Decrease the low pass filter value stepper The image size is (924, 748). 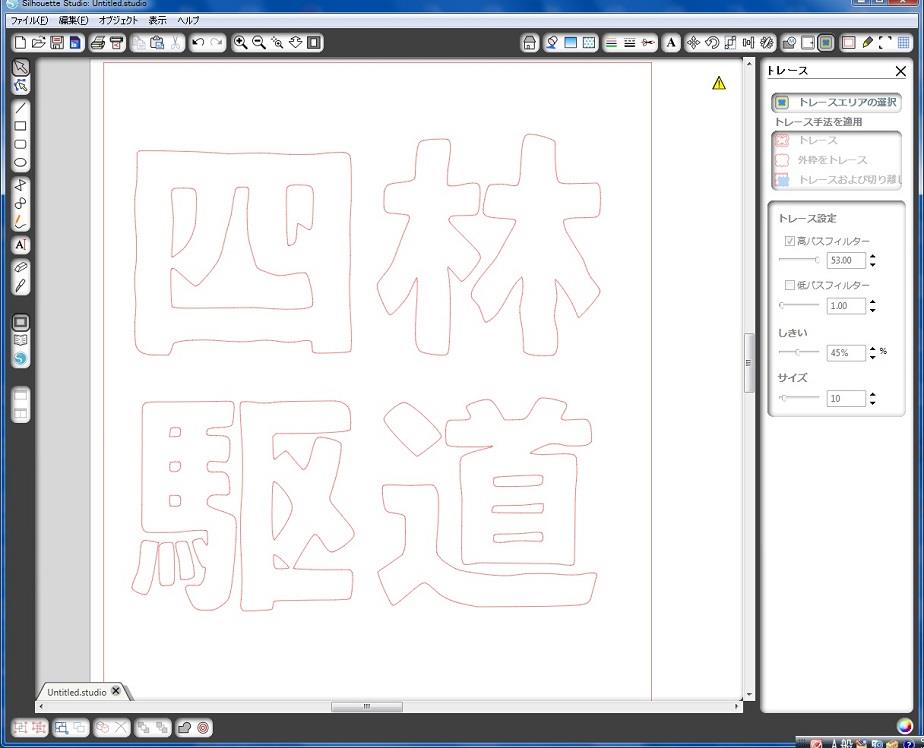point(873,309)
